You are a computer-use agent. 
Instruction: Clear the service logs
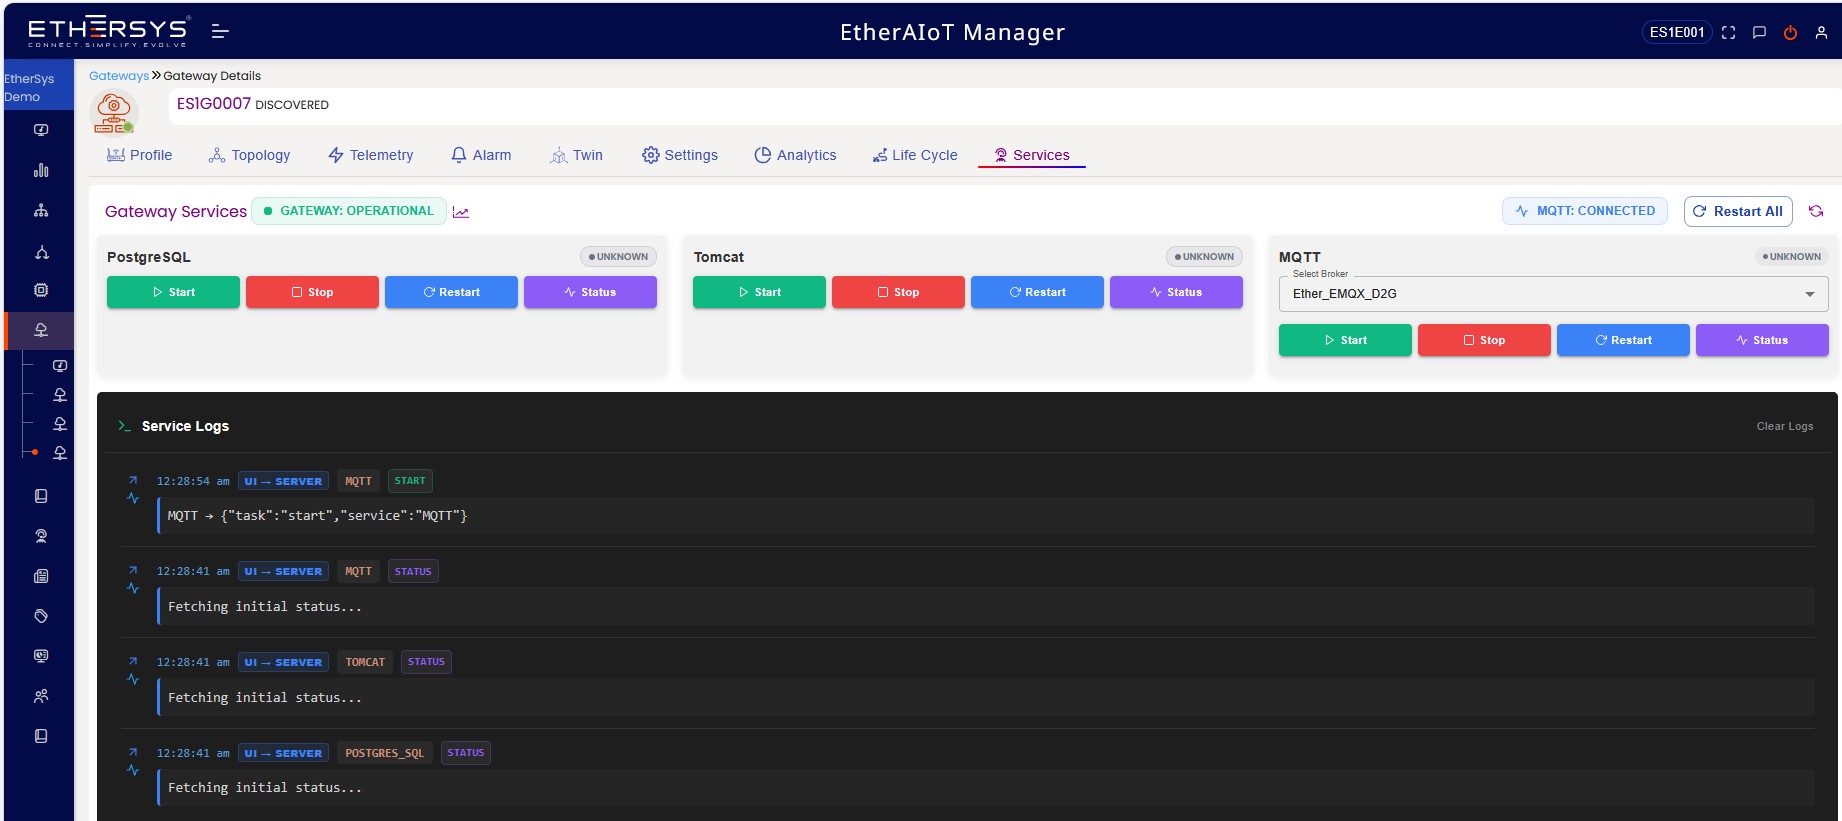tap(1785, 426)
